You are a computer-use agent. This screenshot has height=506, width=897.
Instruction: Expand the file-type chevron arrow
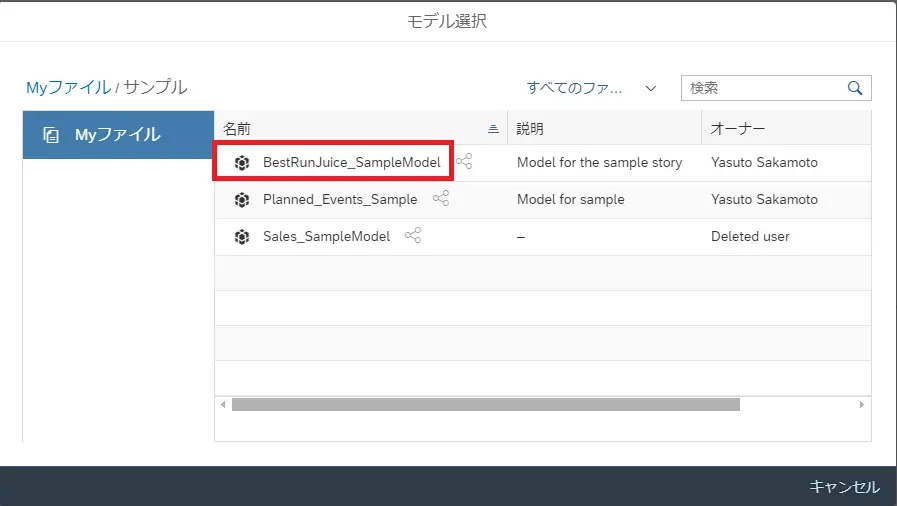tap(650, 89)
